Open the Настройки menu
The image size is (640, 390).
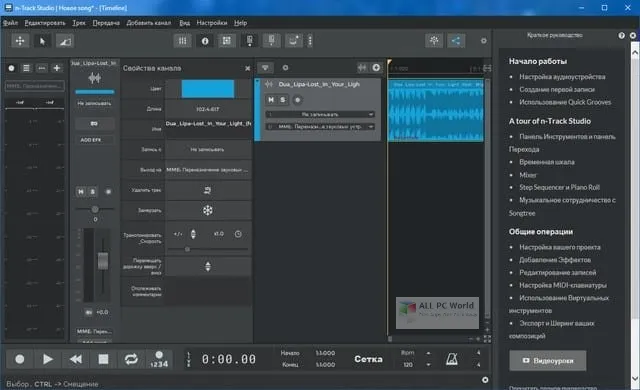212,23
